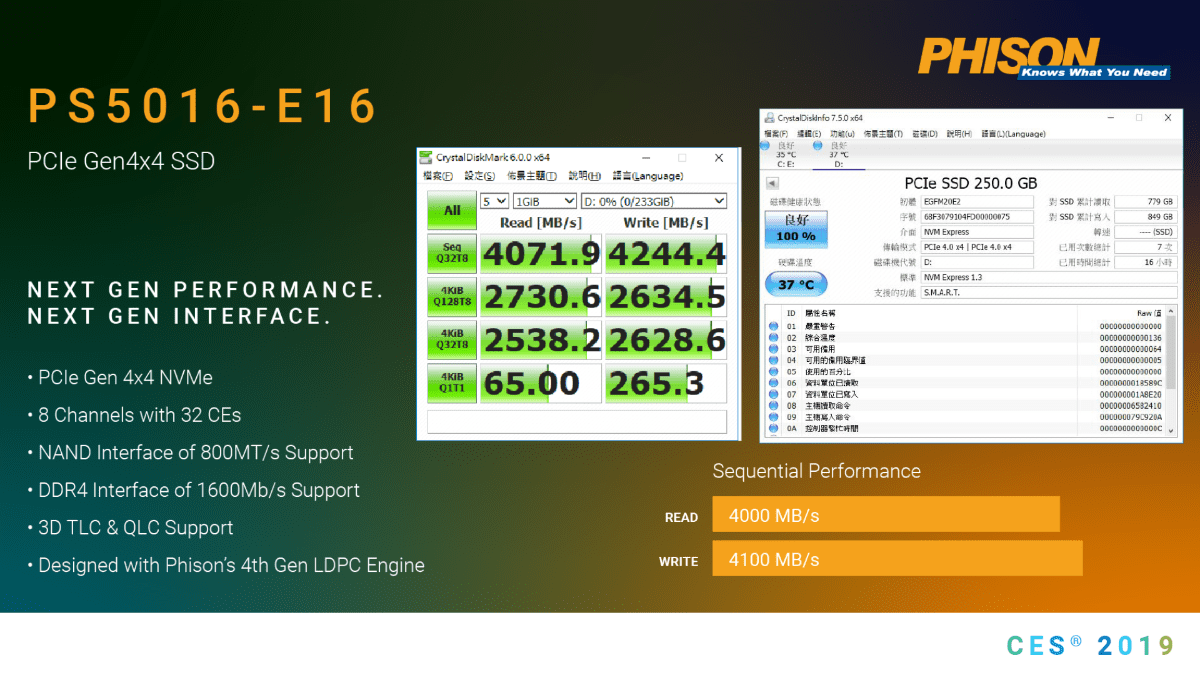
Task: Select the D: drive 37 °C status orb
Action: [x=817, y=146]
